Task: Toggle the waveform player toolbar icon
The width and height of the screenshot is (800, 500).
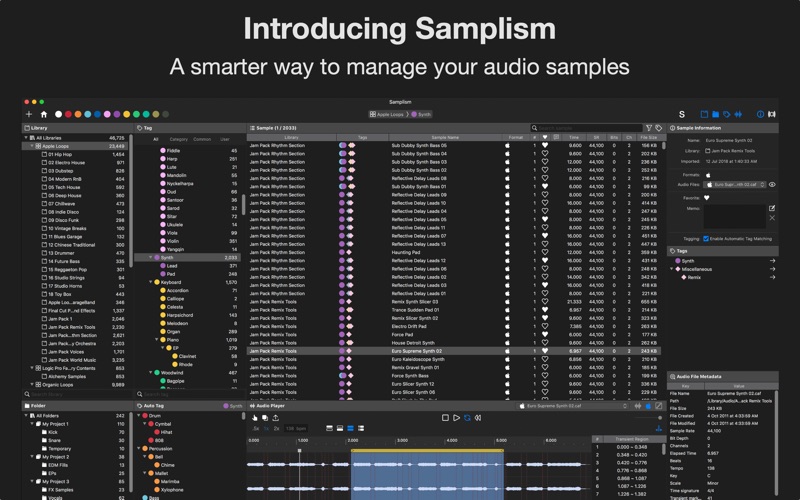Action: click(x=738, y=114)
